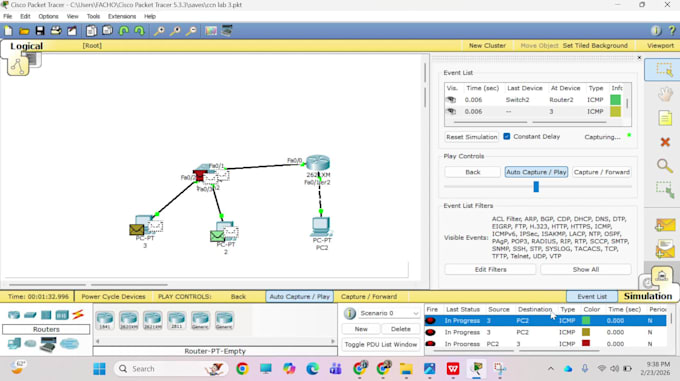Open the Extensions menu
The image size is (680, 381).
click(x=122, y=16)
